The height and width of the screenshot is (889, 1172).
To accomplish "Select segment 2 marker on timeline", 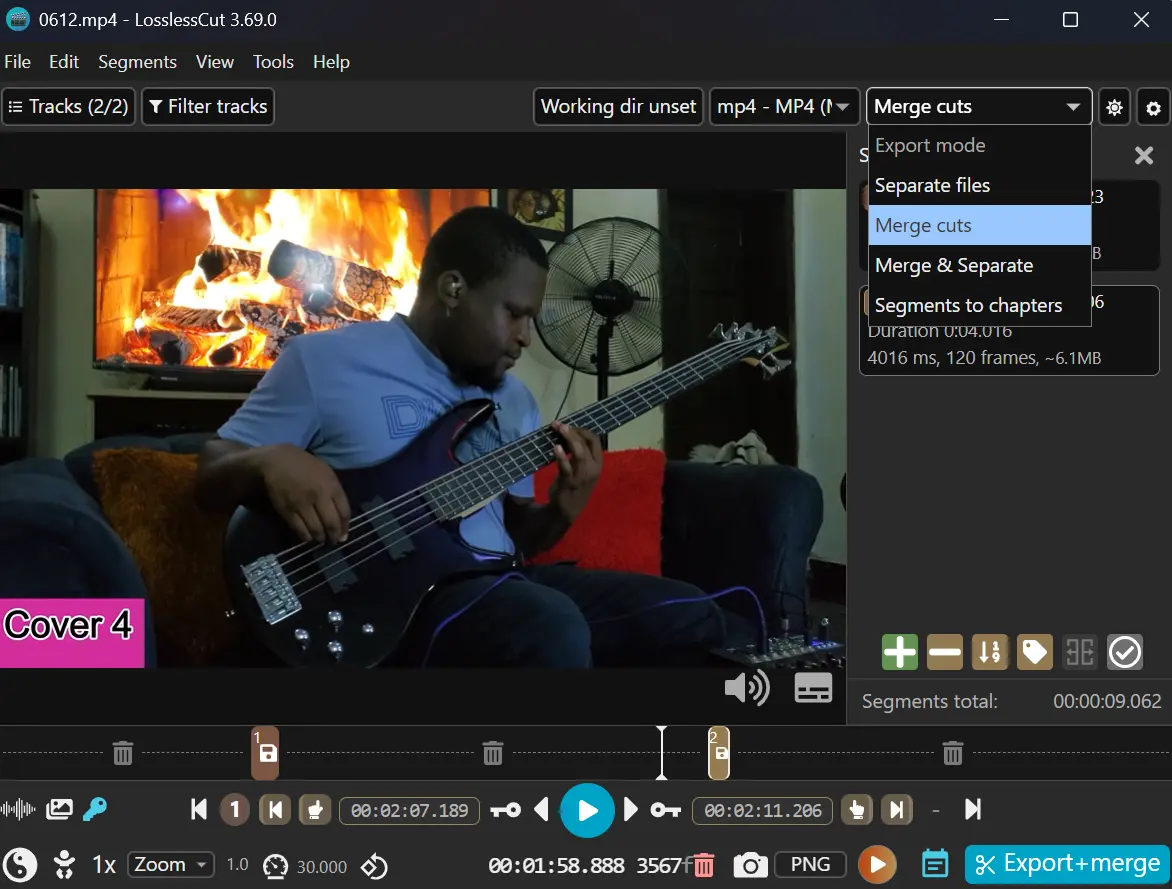I will [718, 753].
